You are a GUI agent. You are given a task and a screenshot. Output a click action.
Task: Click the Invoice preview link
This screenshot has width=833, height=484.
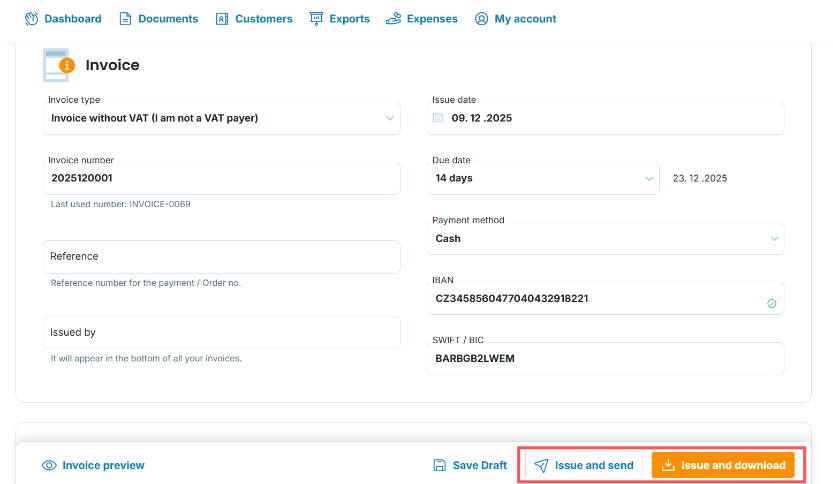click(93, 465)
